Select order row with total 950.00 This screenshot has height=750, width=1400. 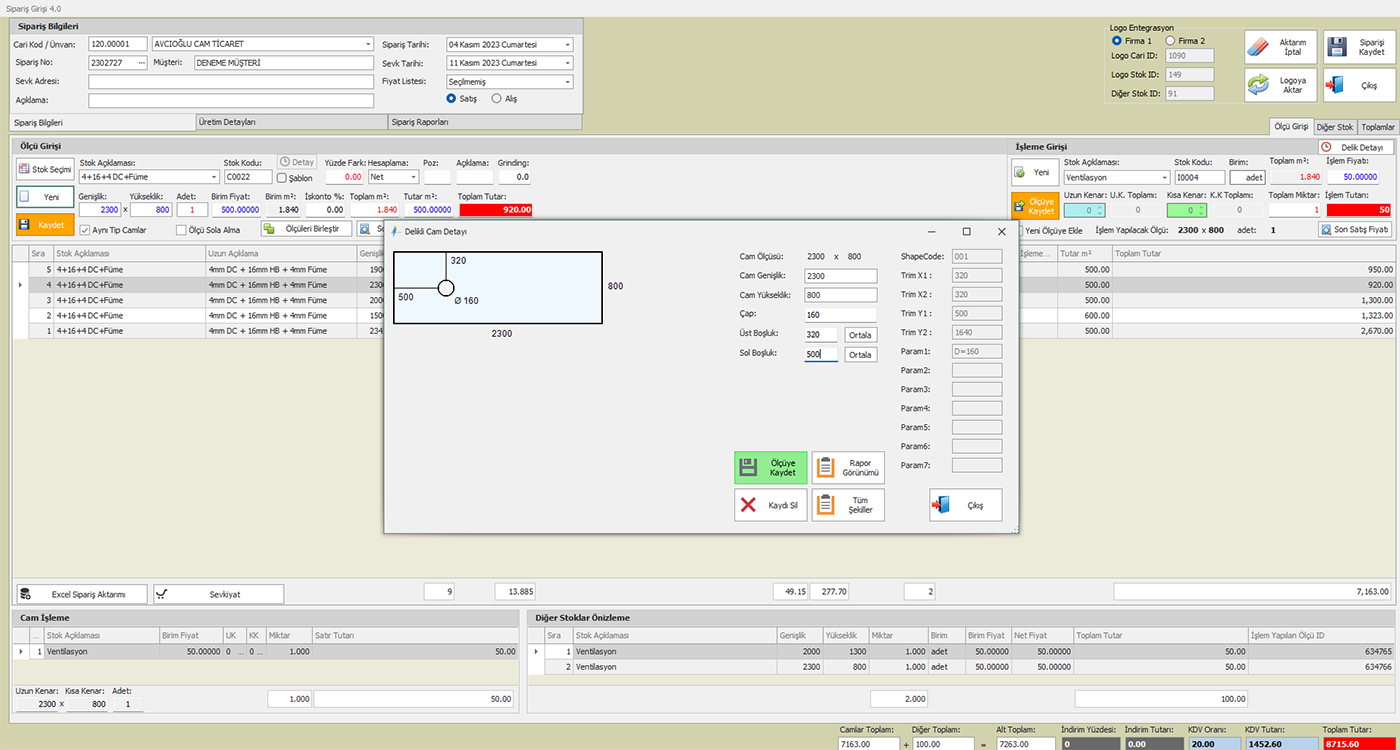(x=703, y=270)
